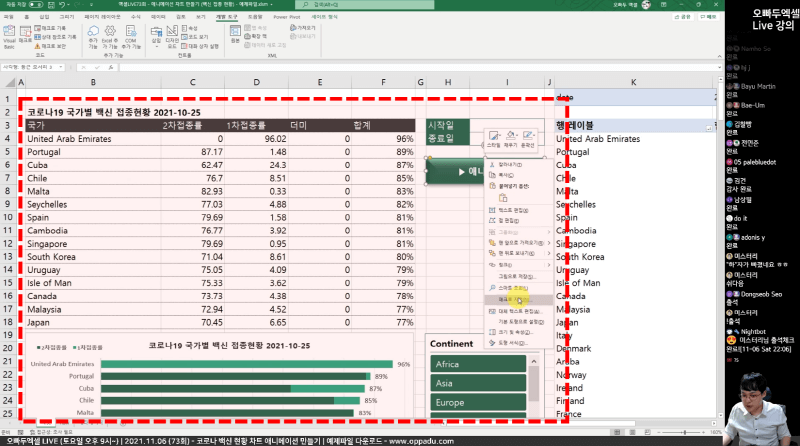Toggle Design Mode (디자인 모드)
Screen dimensions: 800x446
pyautogui.click(x=172, y=36)
